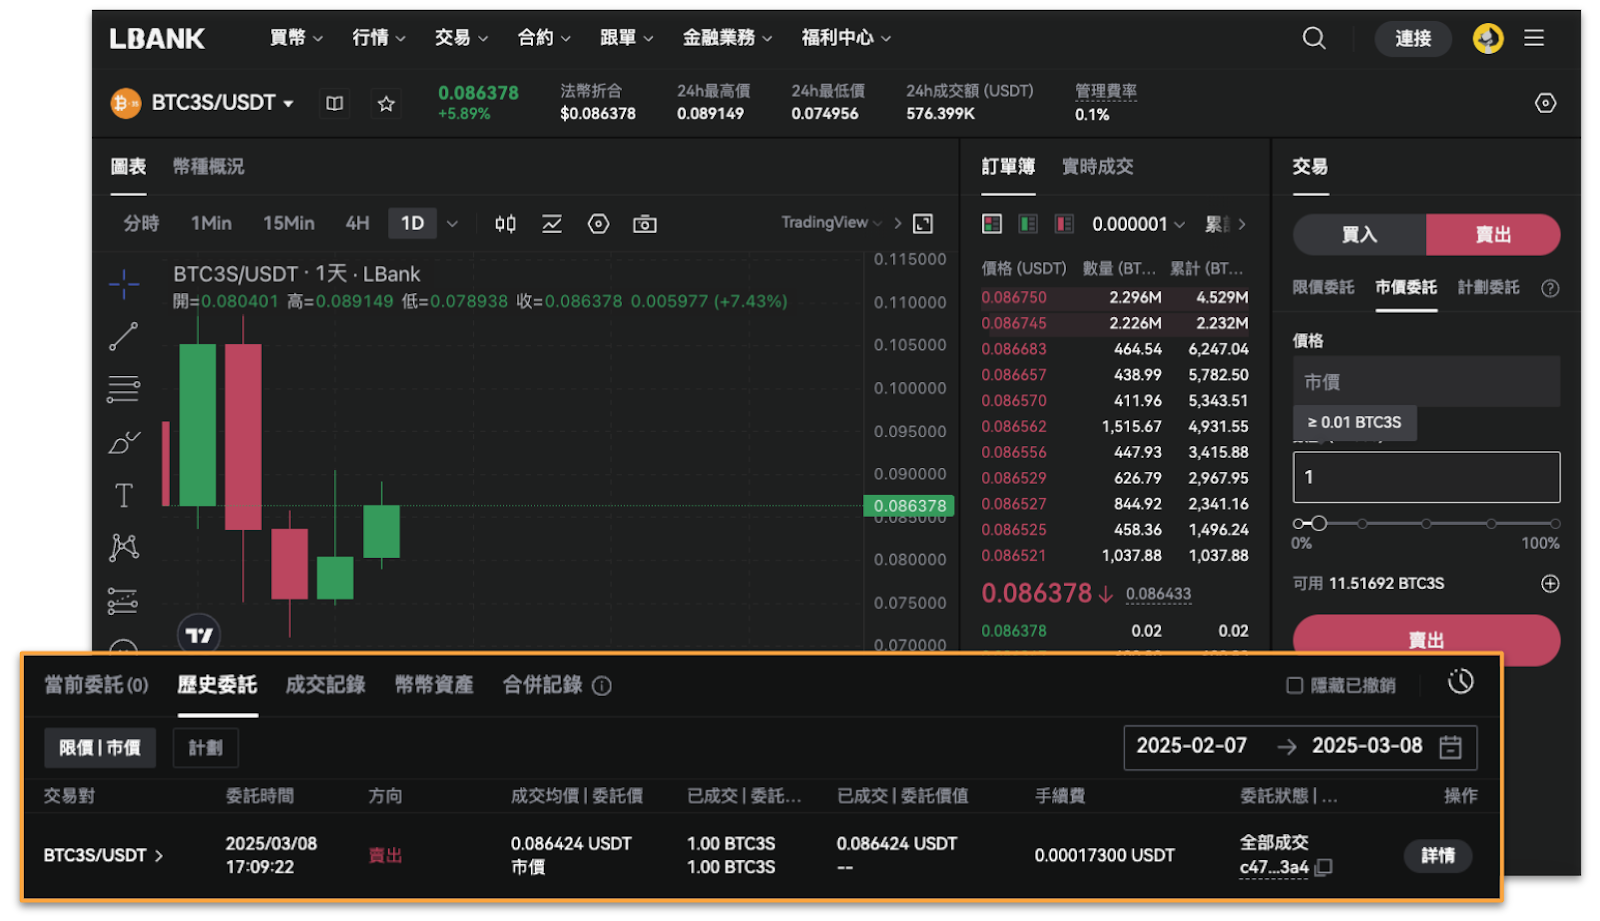Open the 0.000001 price precision dropdown
The width and height of the screenshot is (1600, 921).
tap(1138, 224)
